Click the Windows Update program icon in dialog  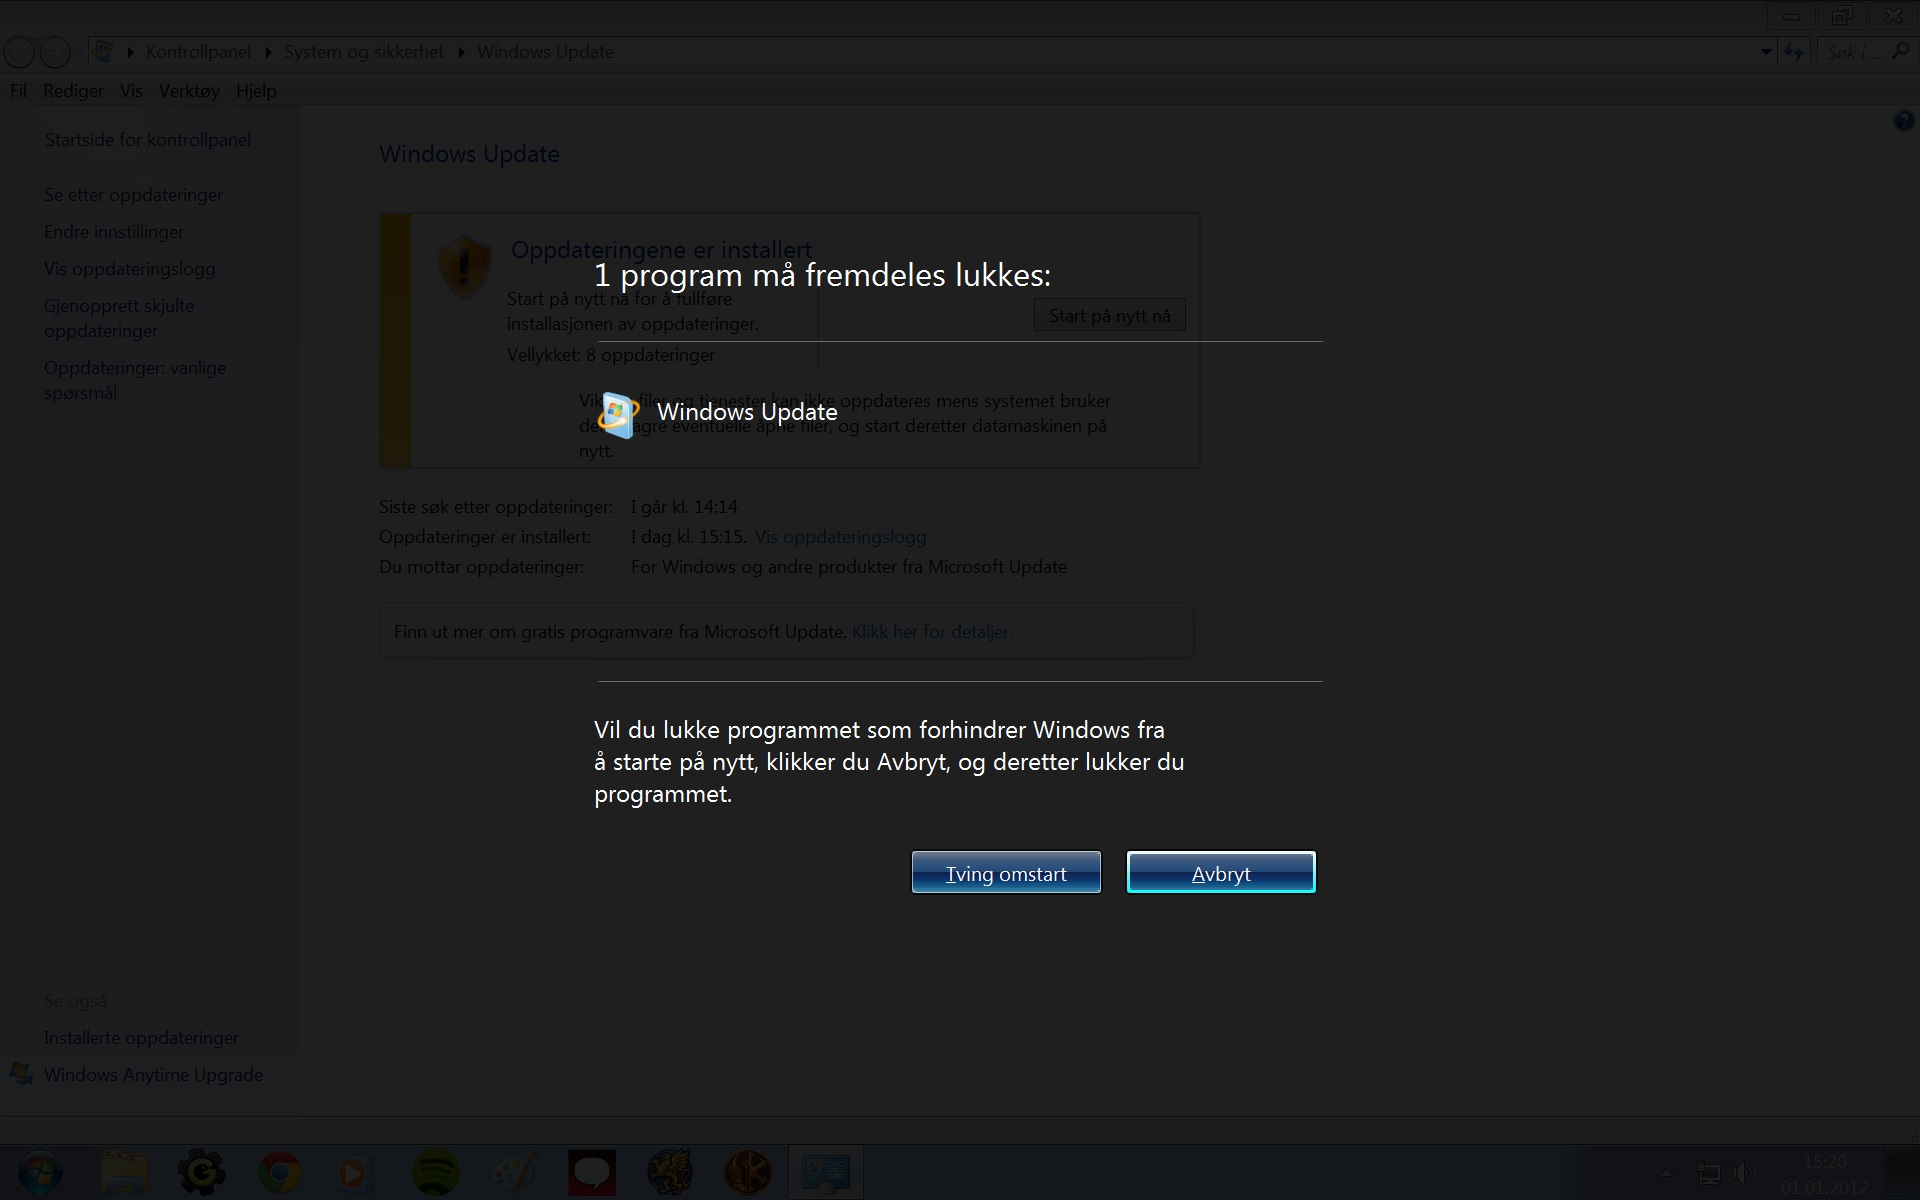tap(618, 414)
